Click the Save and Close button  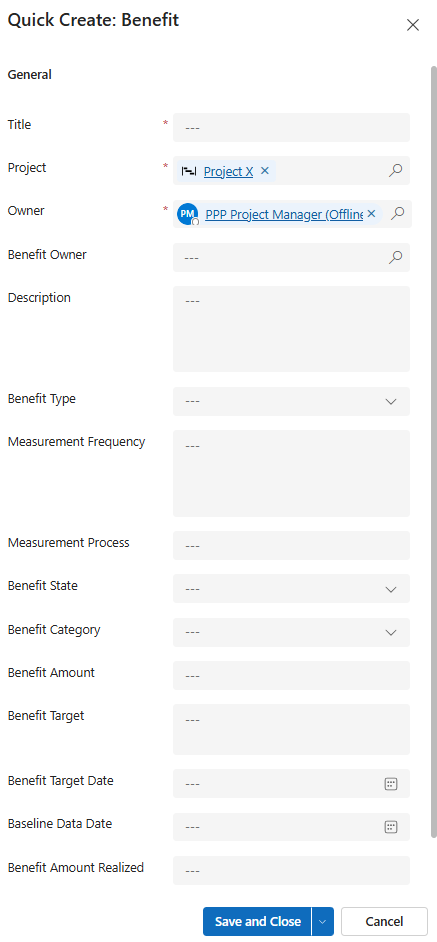(x=257, y=922)
